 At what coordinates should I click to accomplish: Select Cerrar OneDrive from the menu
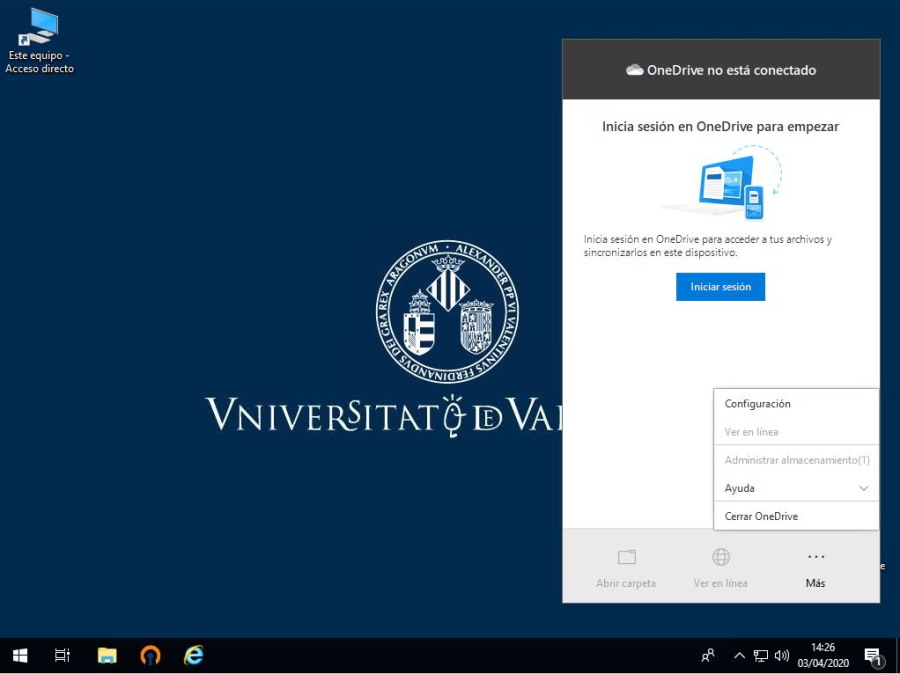(796, 516)
